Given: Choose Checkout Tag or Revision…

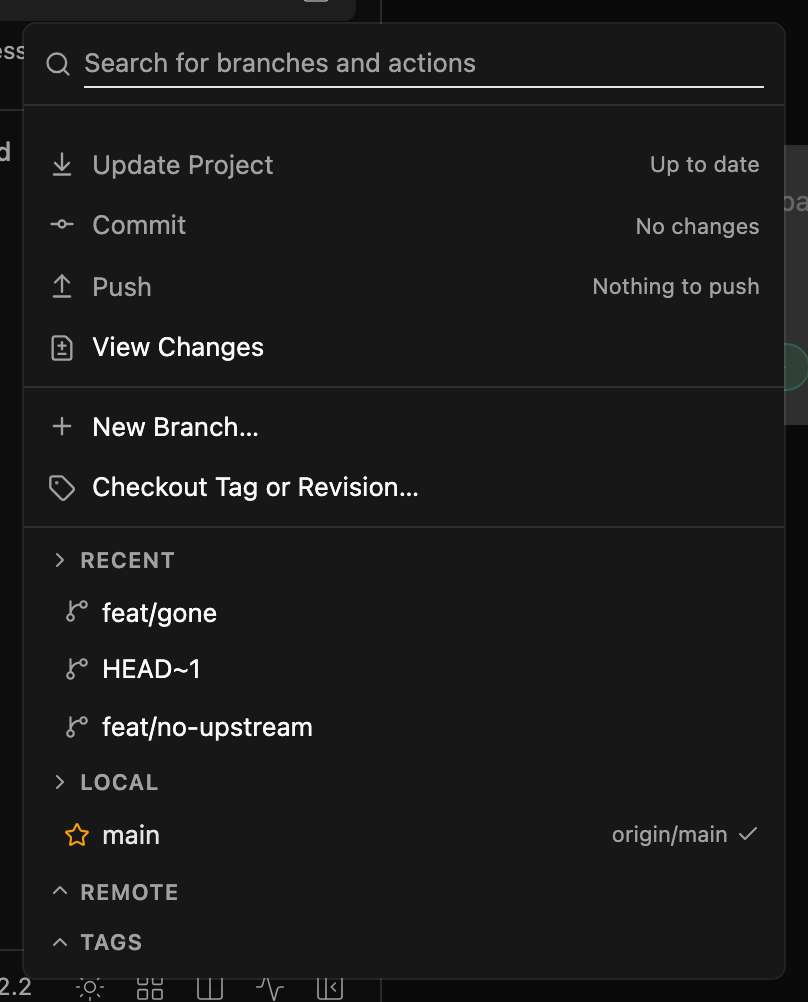Looking at the screenshot, I should click(x=404, y=488).
